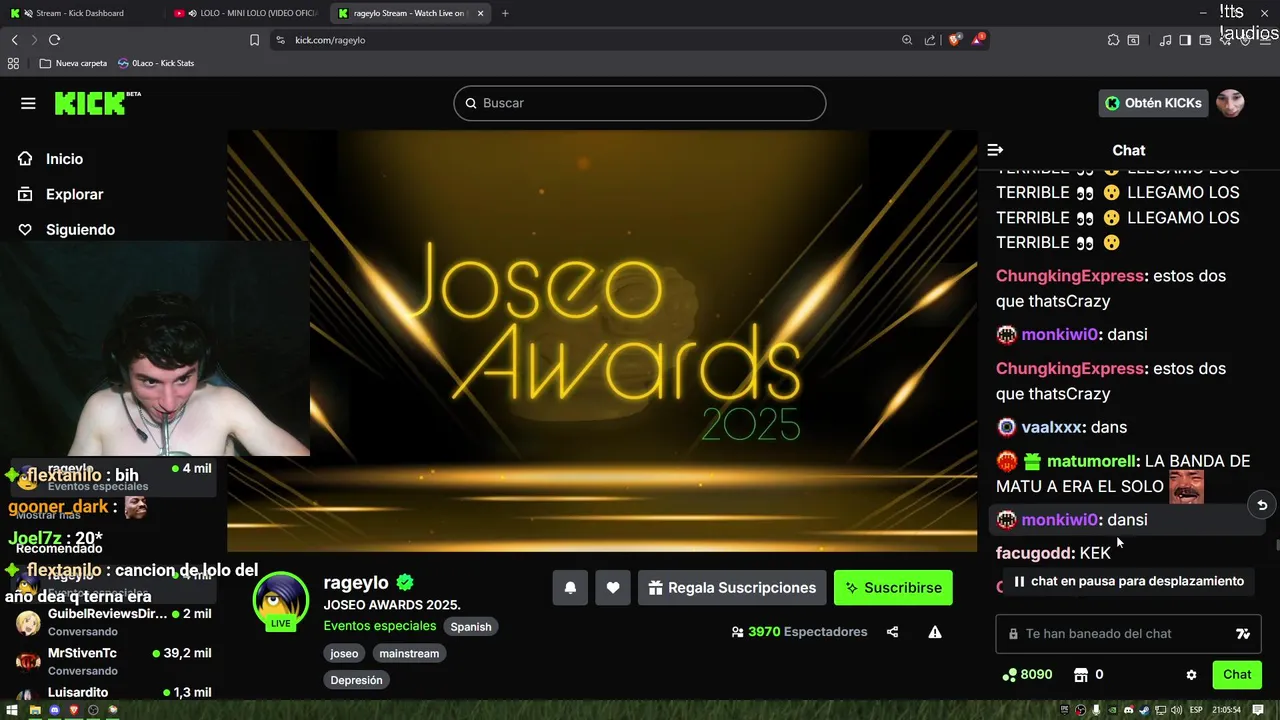Zoom page magnifier icon in address bar
The image size is (1280, 720).
point(907,40)
